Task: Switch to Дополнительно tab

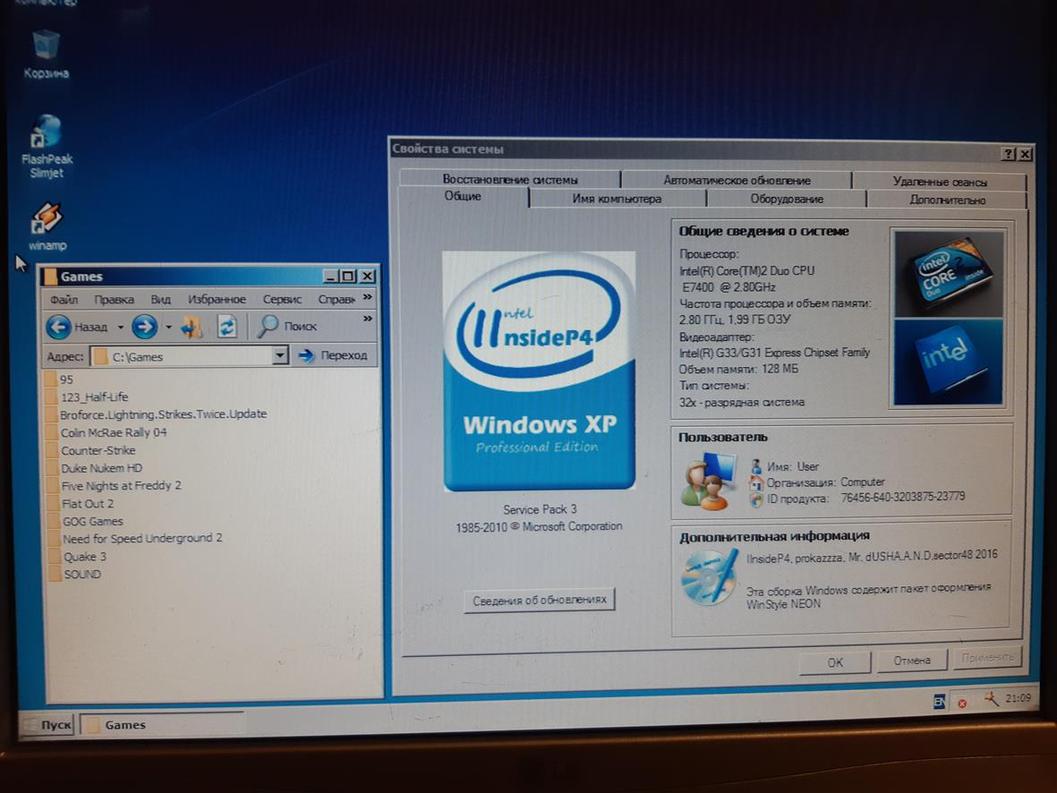Action: point(946,200)
